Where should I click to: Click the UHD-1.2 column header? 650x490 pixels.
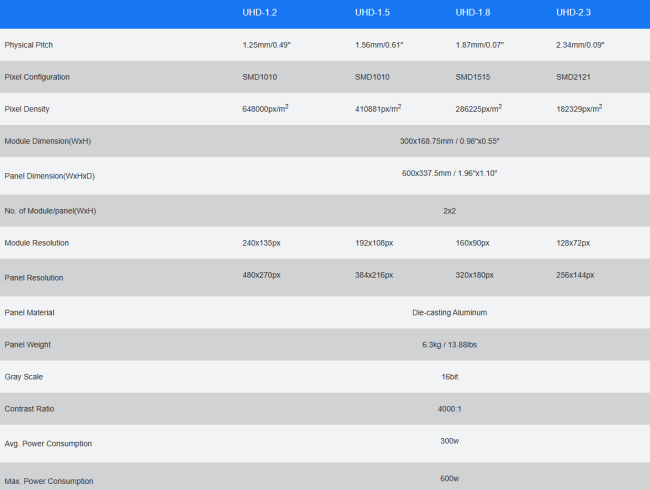click(260, 12)
